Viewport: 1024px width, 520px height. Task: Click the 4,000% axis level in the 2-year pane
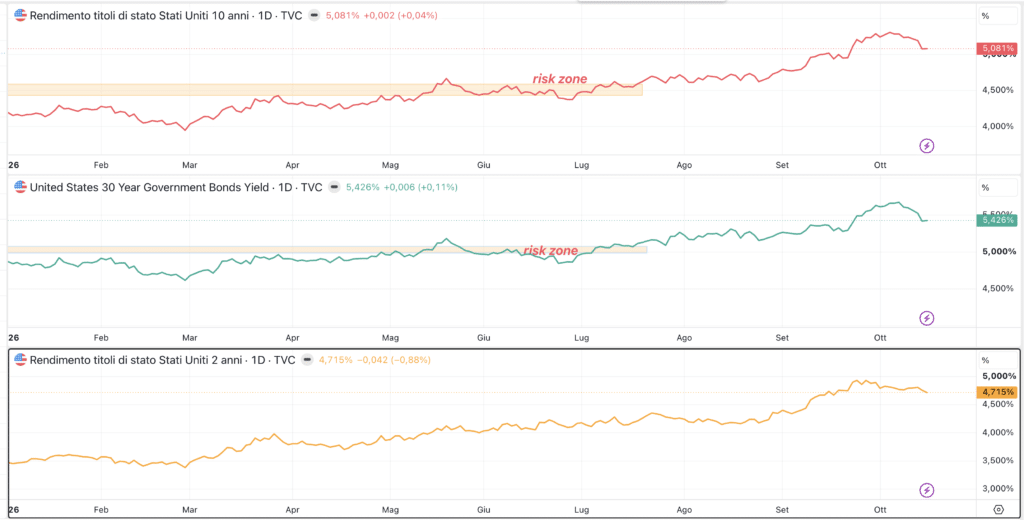point(999,432)
